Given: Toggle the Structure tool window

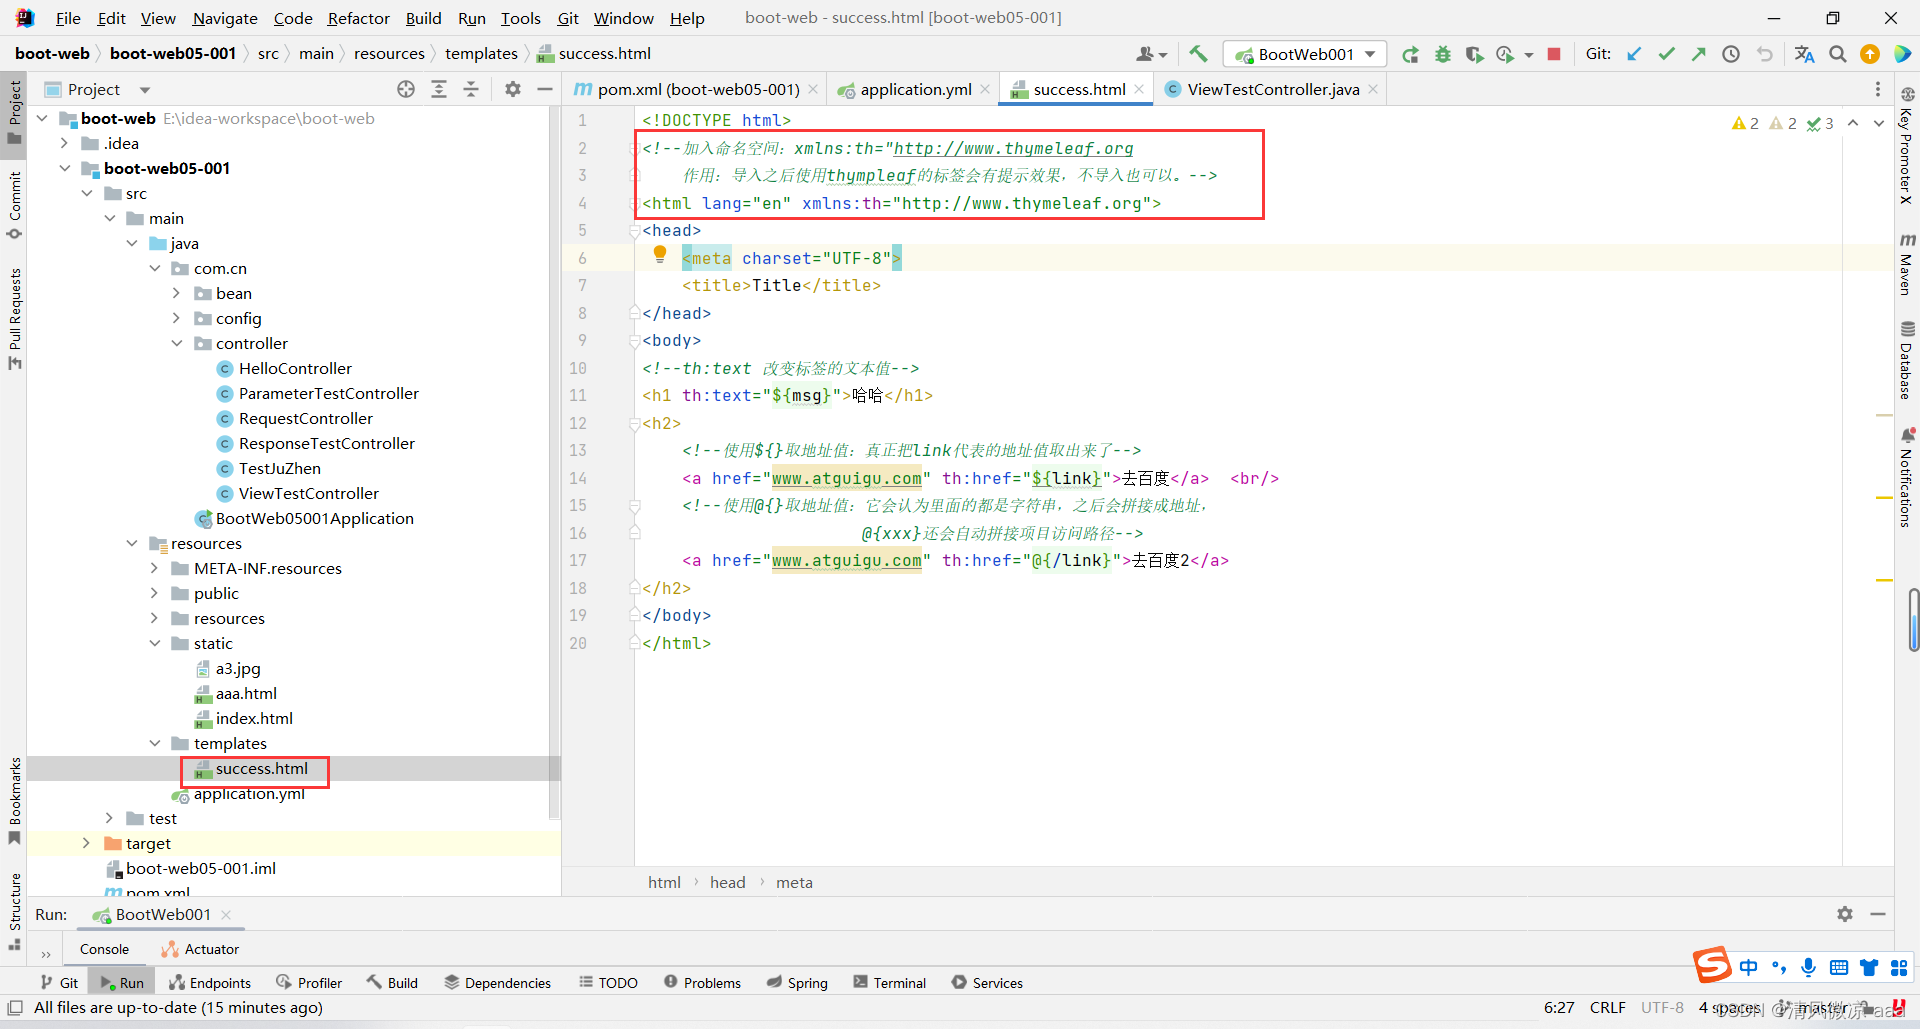Looking at the screenshot, I should (14, 911).
